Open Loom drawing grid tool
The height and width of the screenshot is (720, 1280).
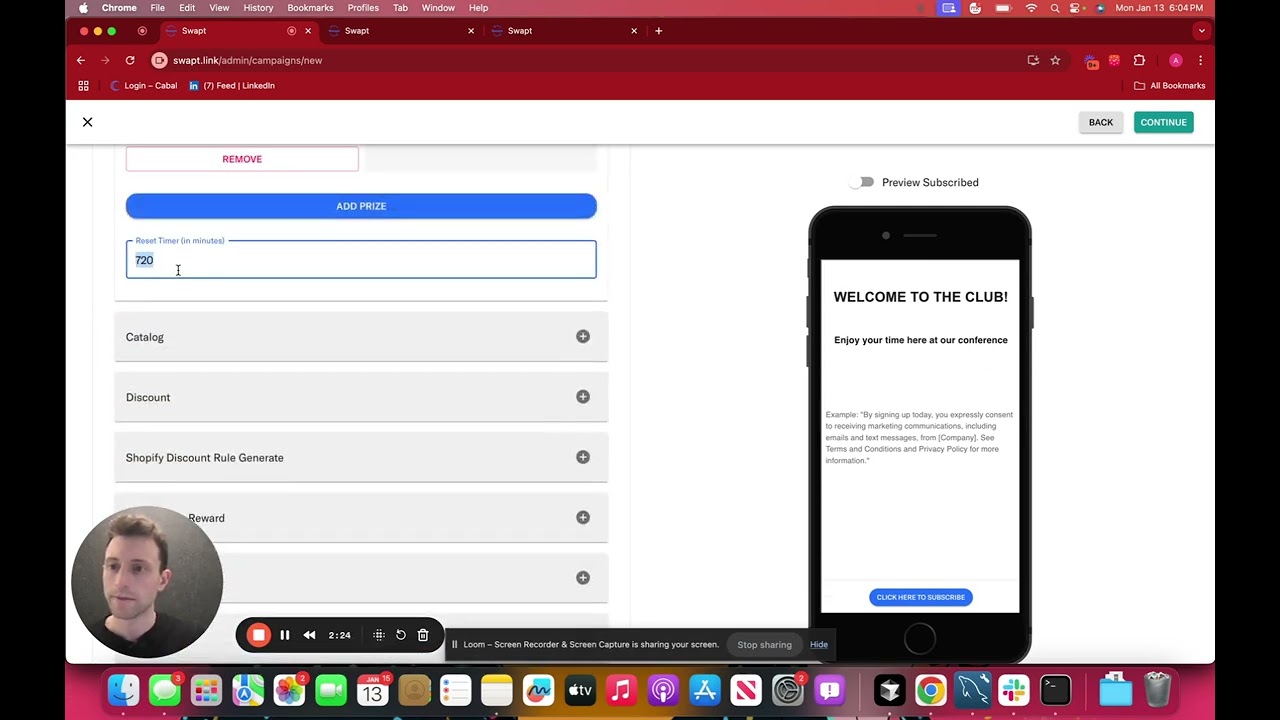pos(379,635)
